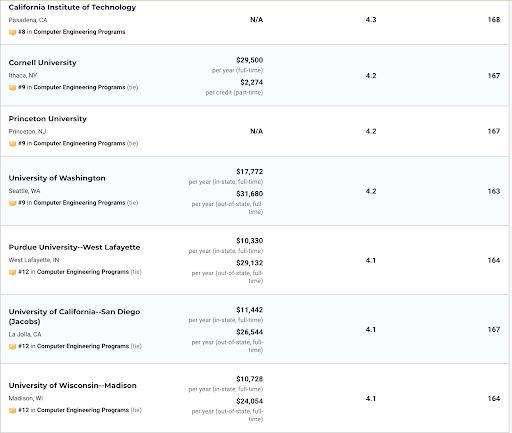Open the California Institute of Technology listing
512x433 pixels.
(72, 7)
